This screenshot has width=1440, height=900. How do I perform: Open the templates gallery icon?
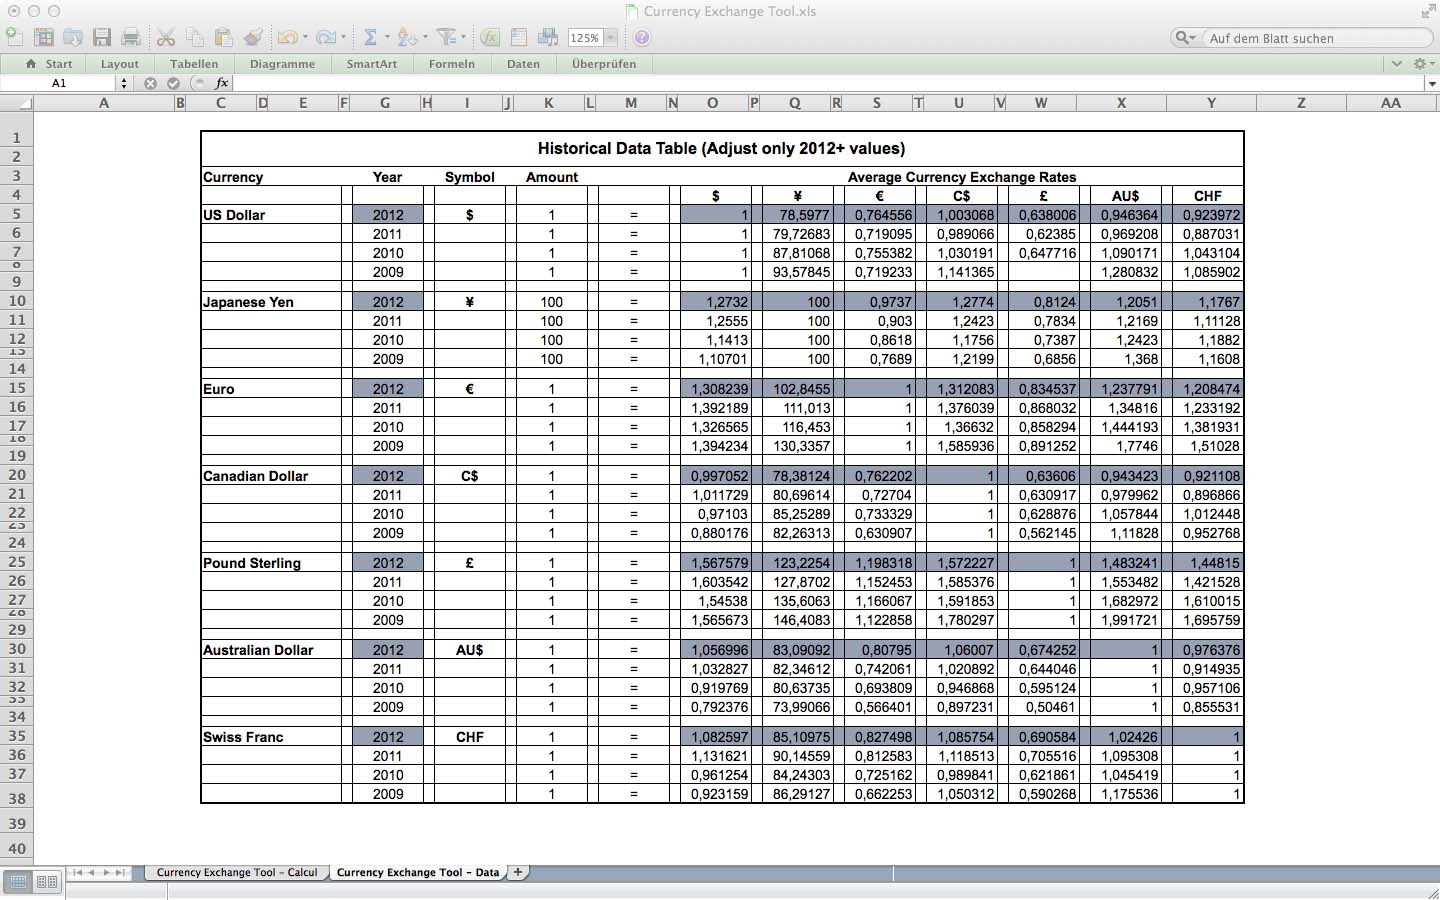click(43, 37)
